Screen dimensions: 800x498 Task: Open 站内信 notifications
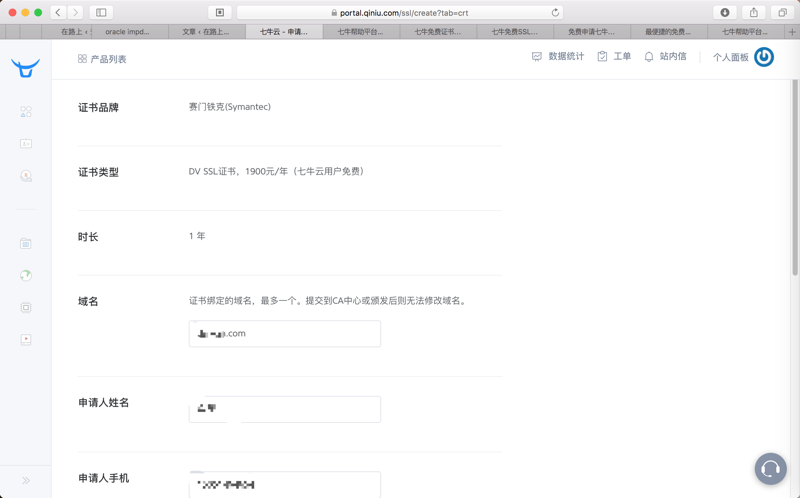click(665, 56)
